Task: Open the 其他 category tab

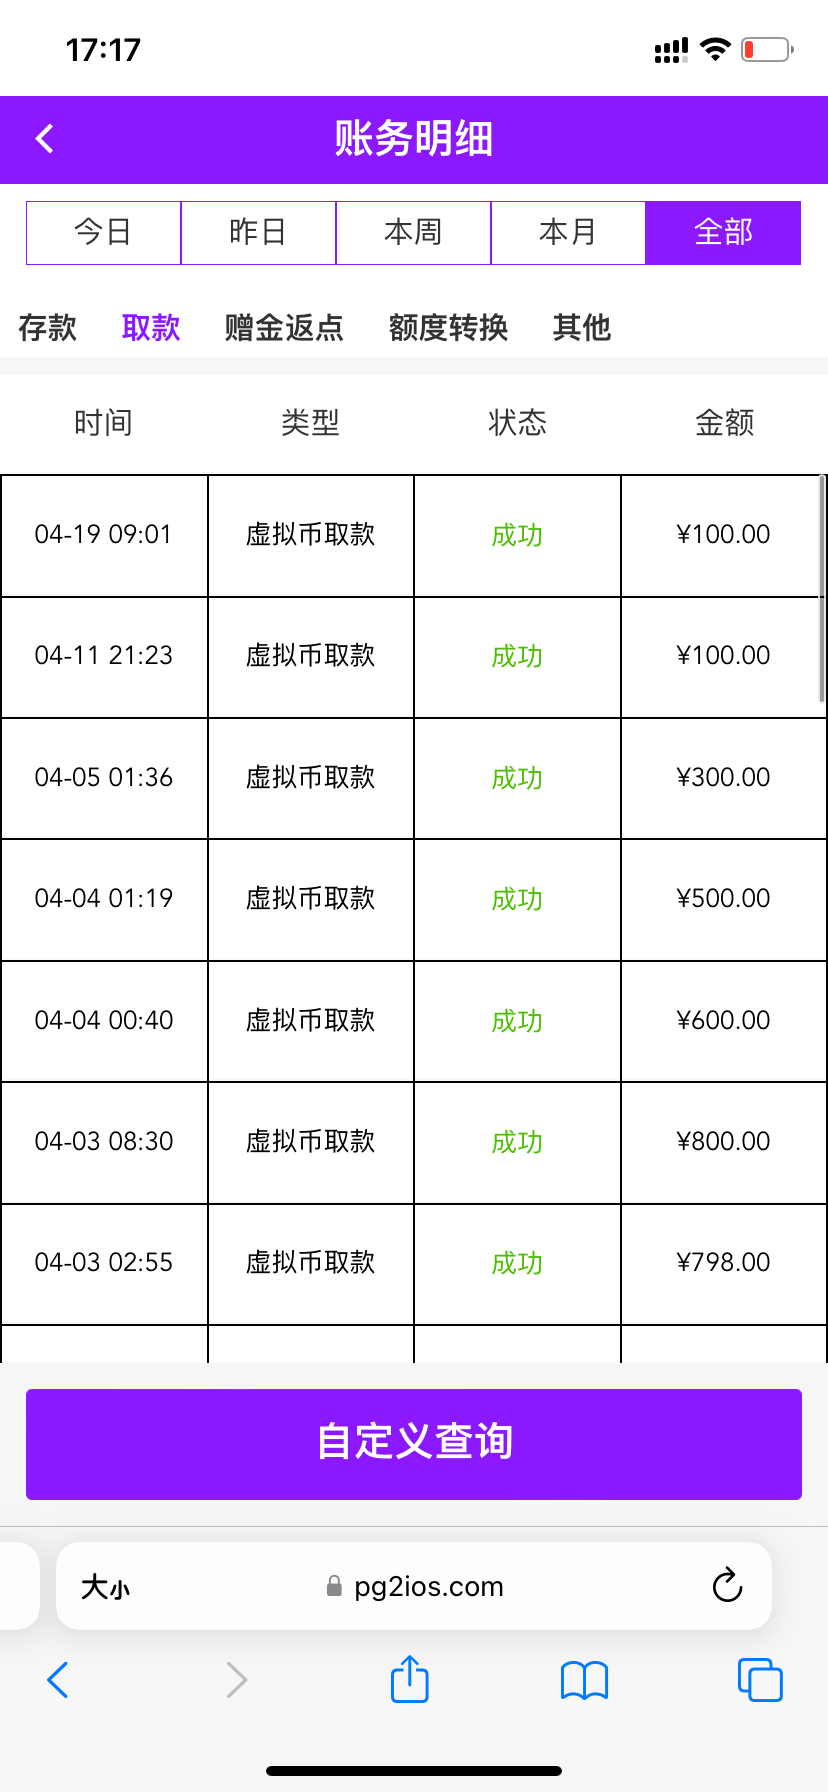Action: (x=581, y=327)
